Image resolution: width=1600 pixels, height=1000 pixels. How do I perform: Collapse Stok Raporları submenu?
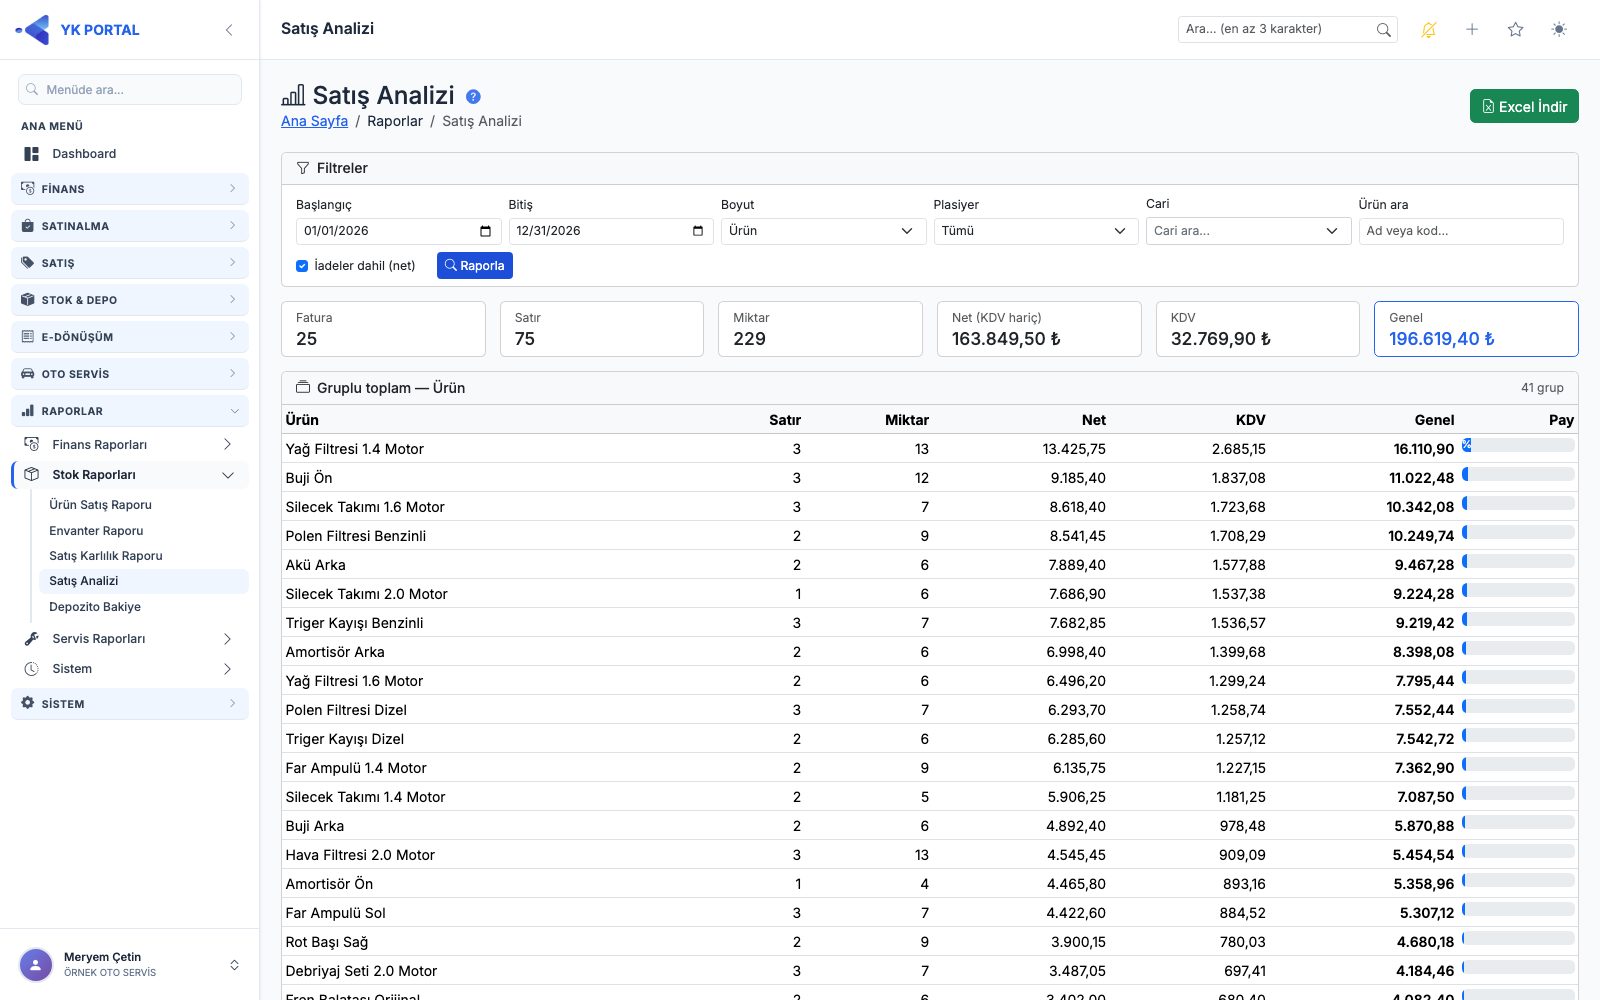(x=130, y=475)
